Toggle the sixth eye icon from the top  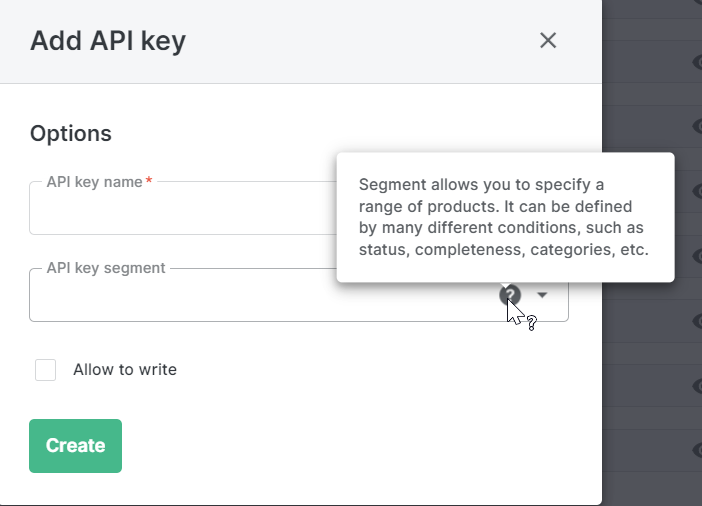(697, 385)
